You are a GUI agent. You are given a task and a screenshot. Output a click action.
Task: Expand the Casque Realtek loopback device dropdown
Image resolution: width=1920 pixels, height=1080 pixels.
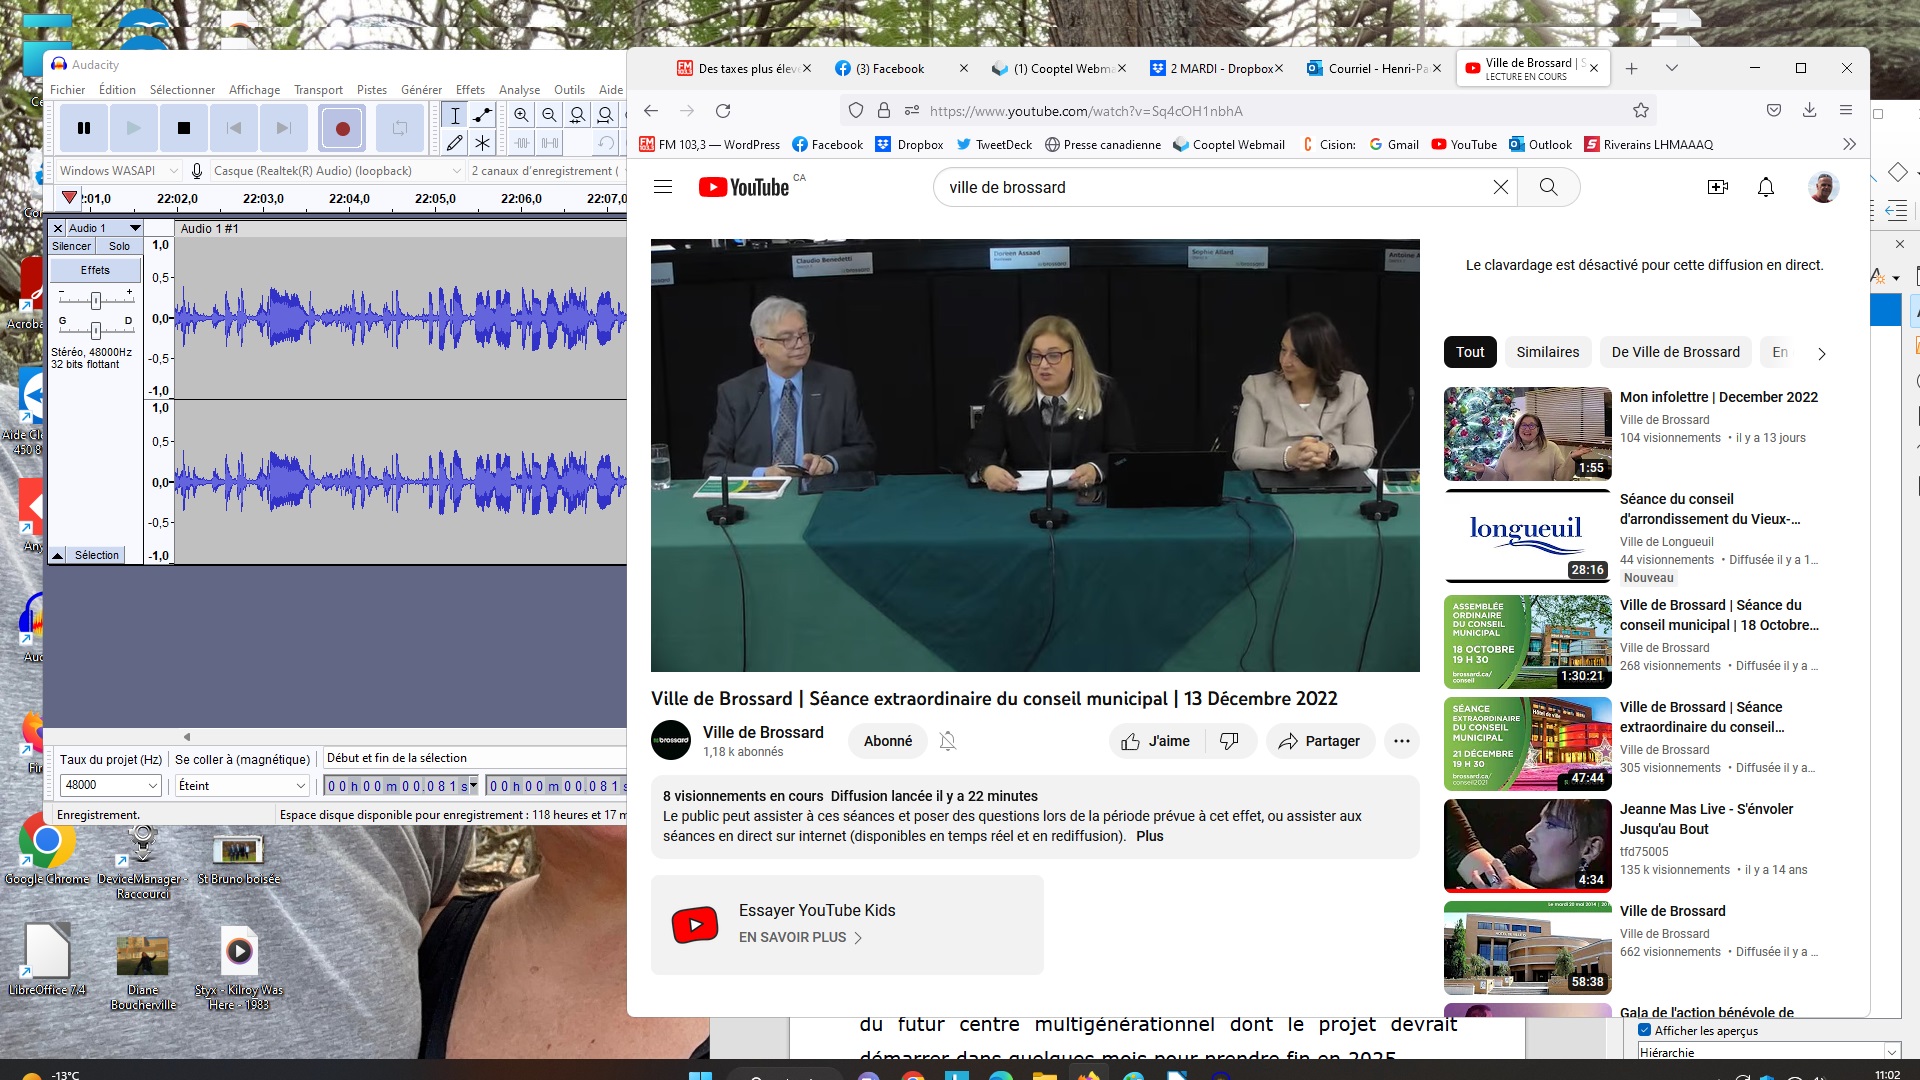456,171
